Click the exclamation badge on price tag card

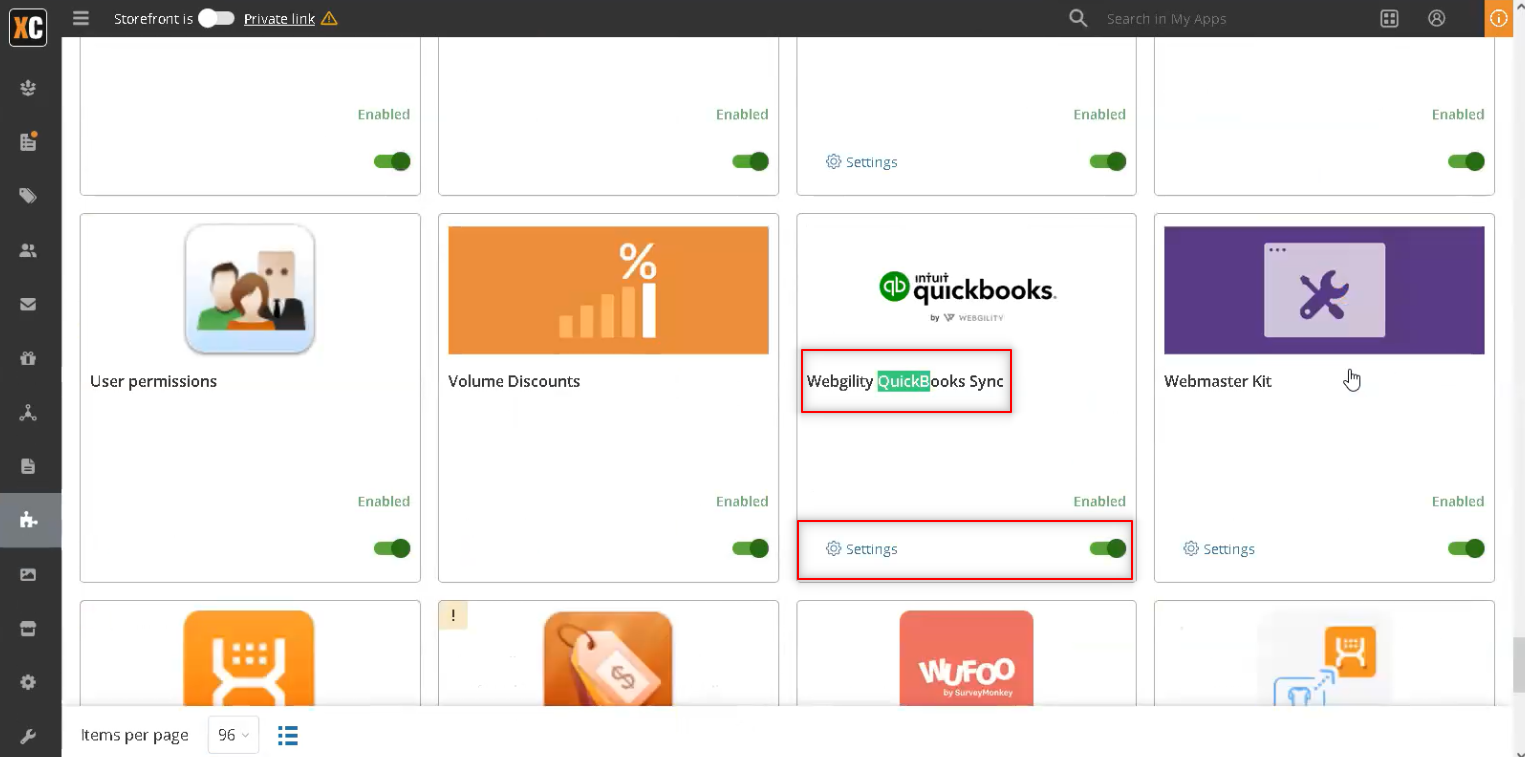click(x=453, y=616)
